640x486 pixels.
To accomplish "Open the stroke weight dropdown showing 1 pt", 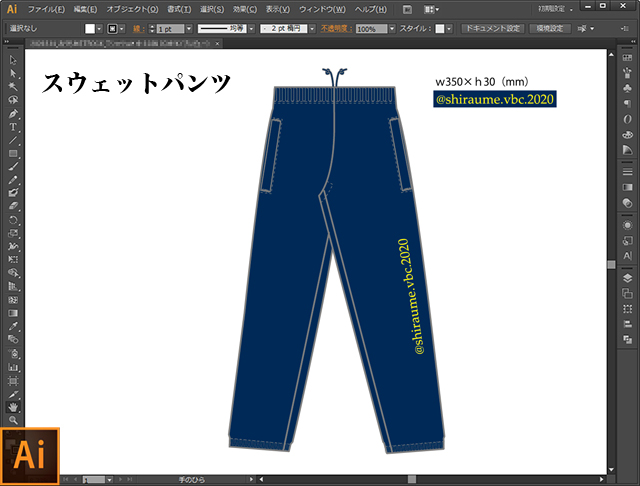I will pyautogui.click(x=171, y=29).
